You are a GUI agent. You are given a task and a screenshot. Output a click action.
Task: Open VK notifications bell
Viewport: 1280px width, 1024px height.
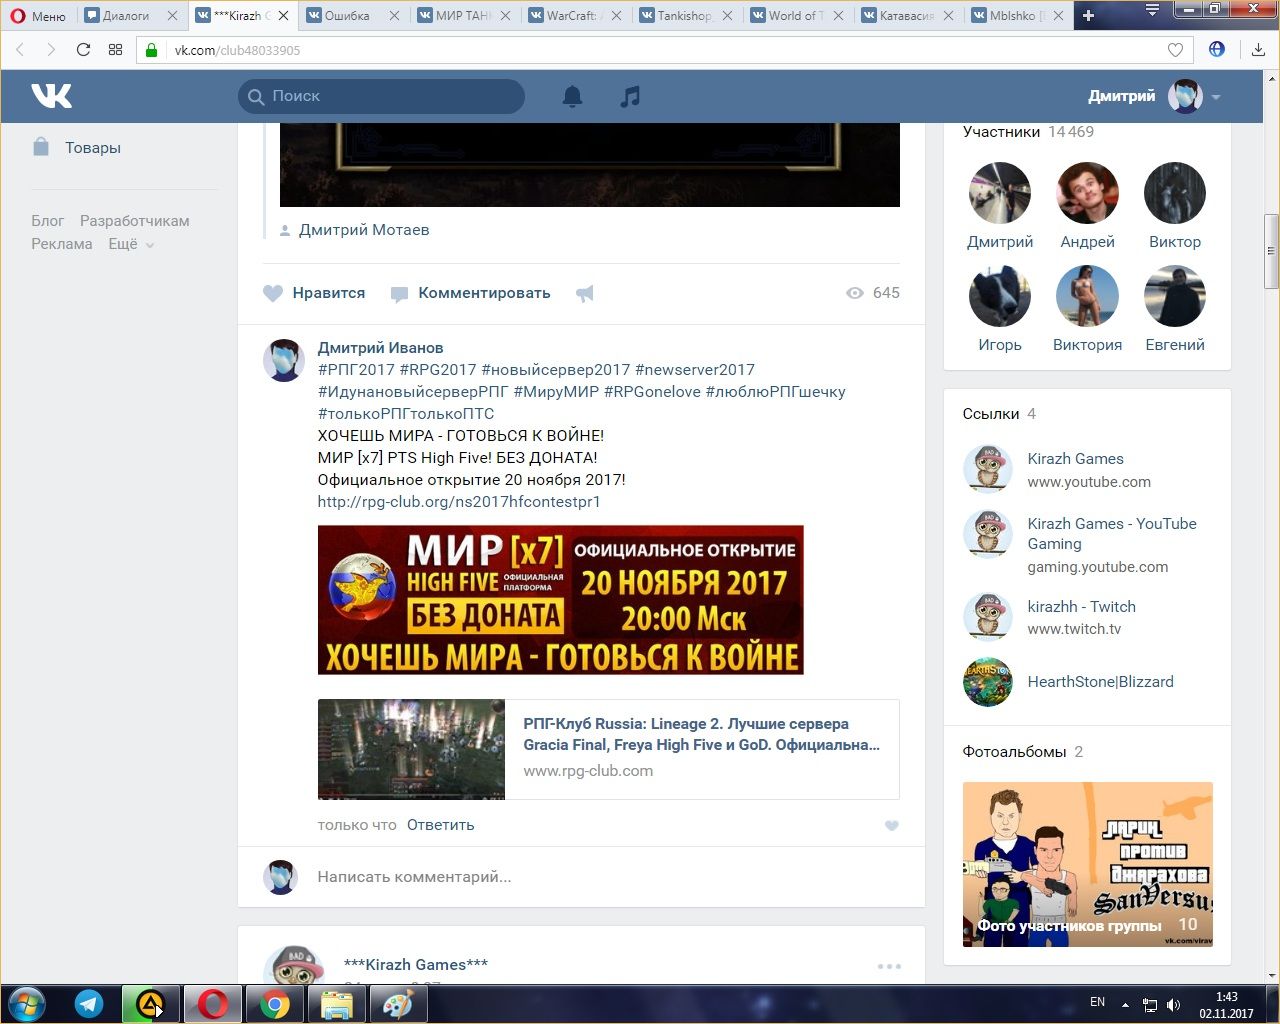tap(572, 97)
